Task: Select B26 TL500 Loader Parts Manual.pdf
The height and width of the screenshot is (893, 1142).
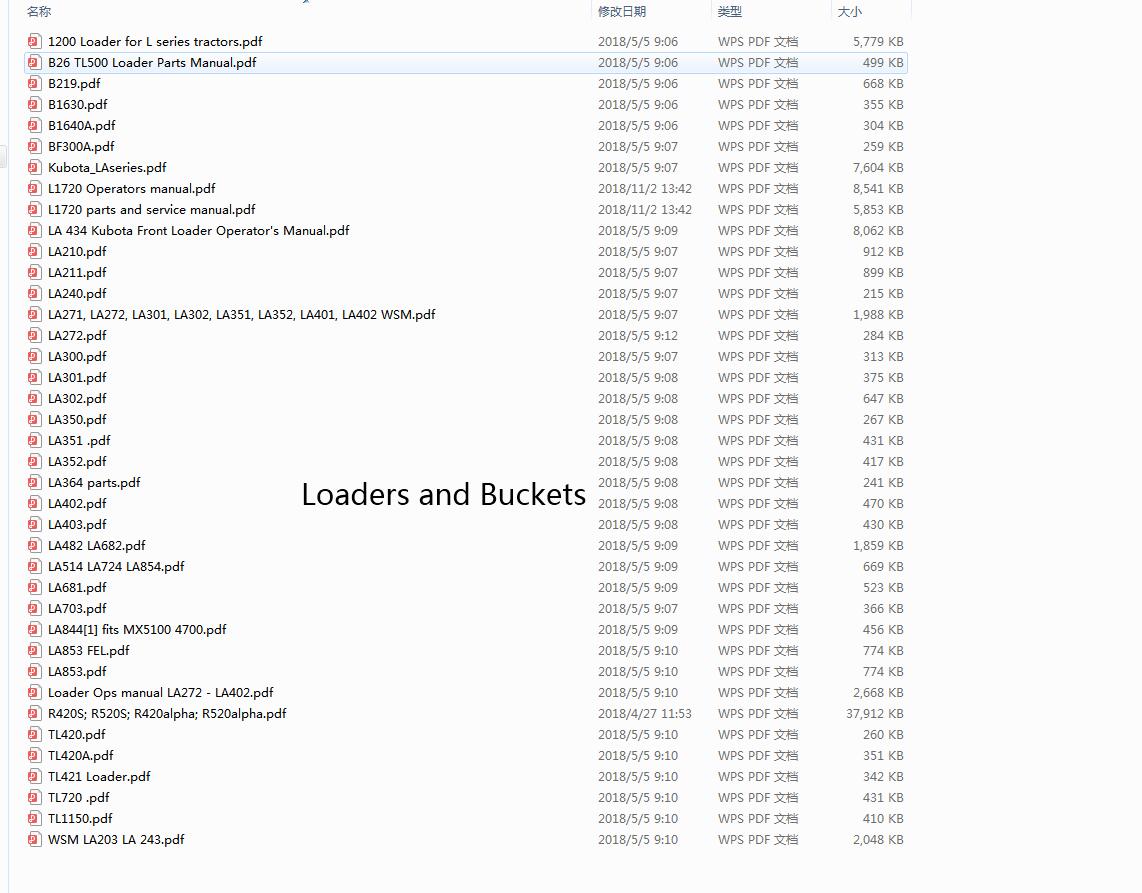Action: (x=152, y=62)
